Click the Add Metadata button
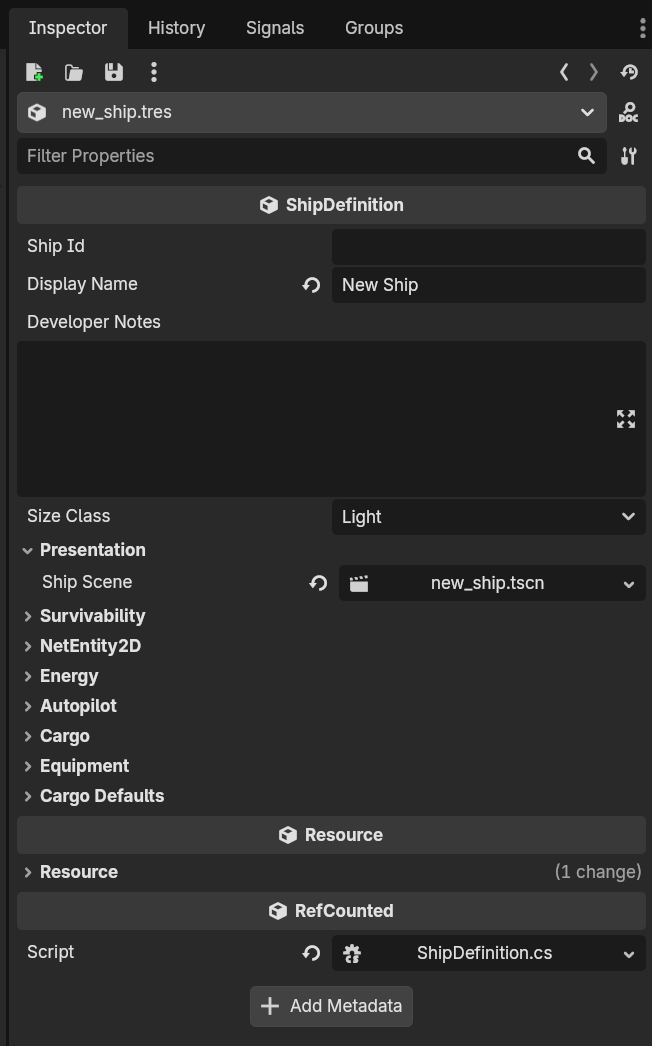The image size is (652, 1046). [331, 1006]
